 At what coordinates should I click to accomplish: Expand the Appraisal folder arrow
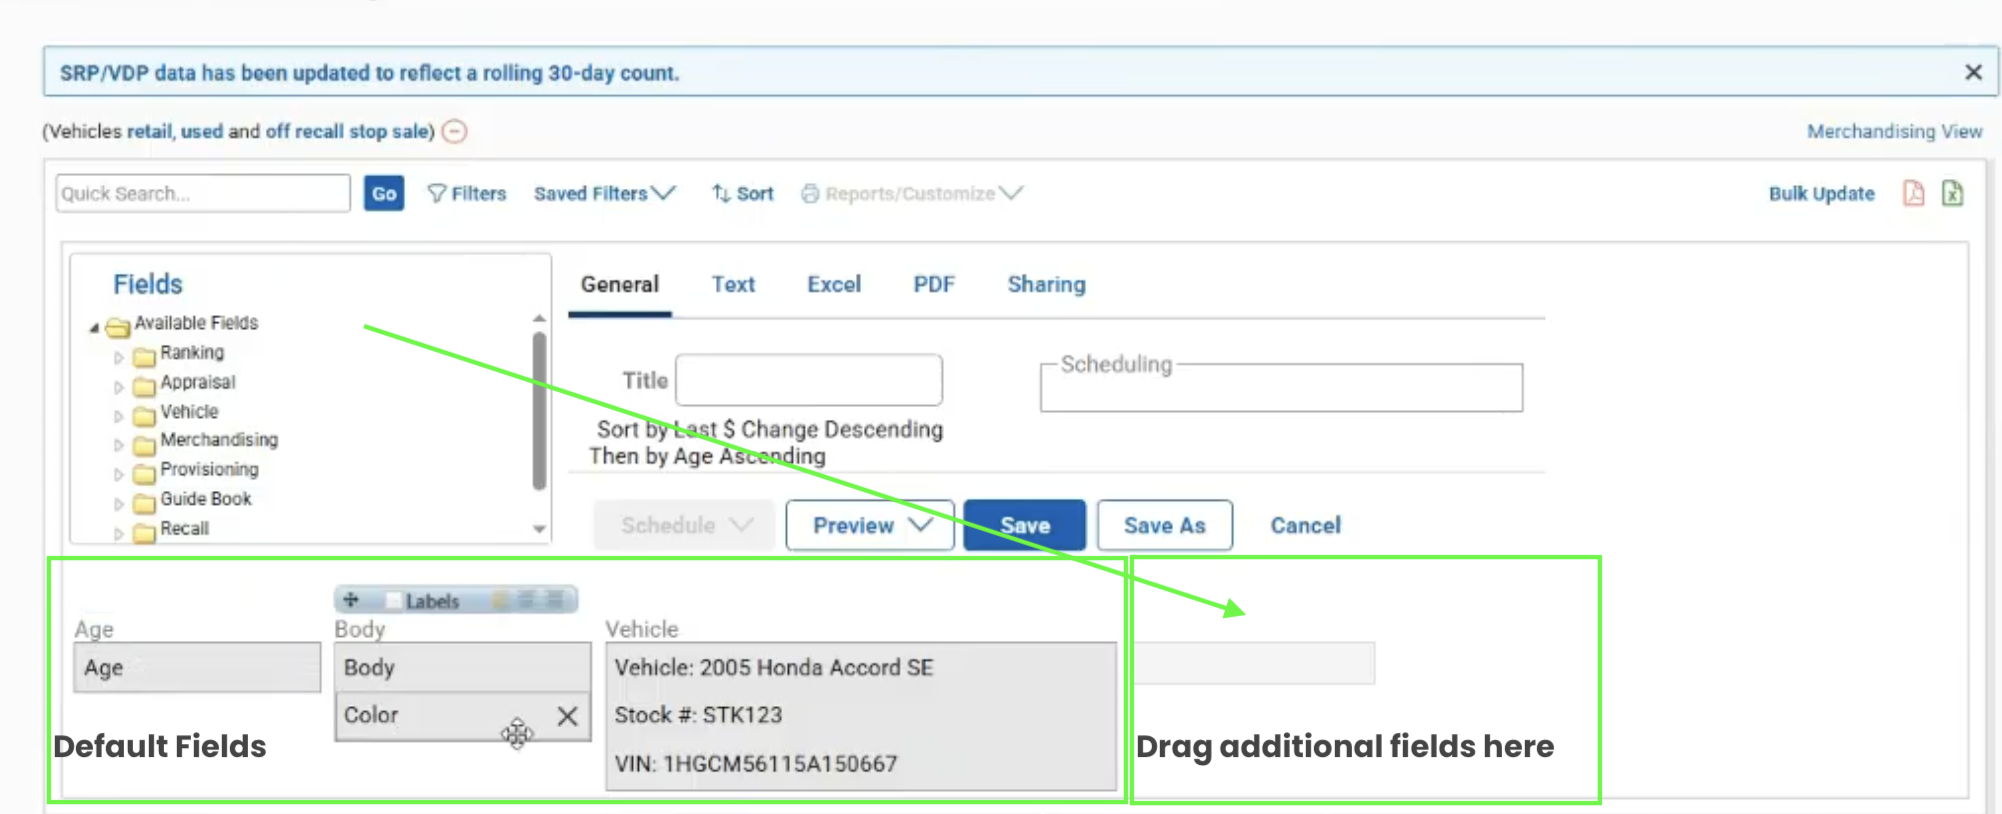click(118, 386)
